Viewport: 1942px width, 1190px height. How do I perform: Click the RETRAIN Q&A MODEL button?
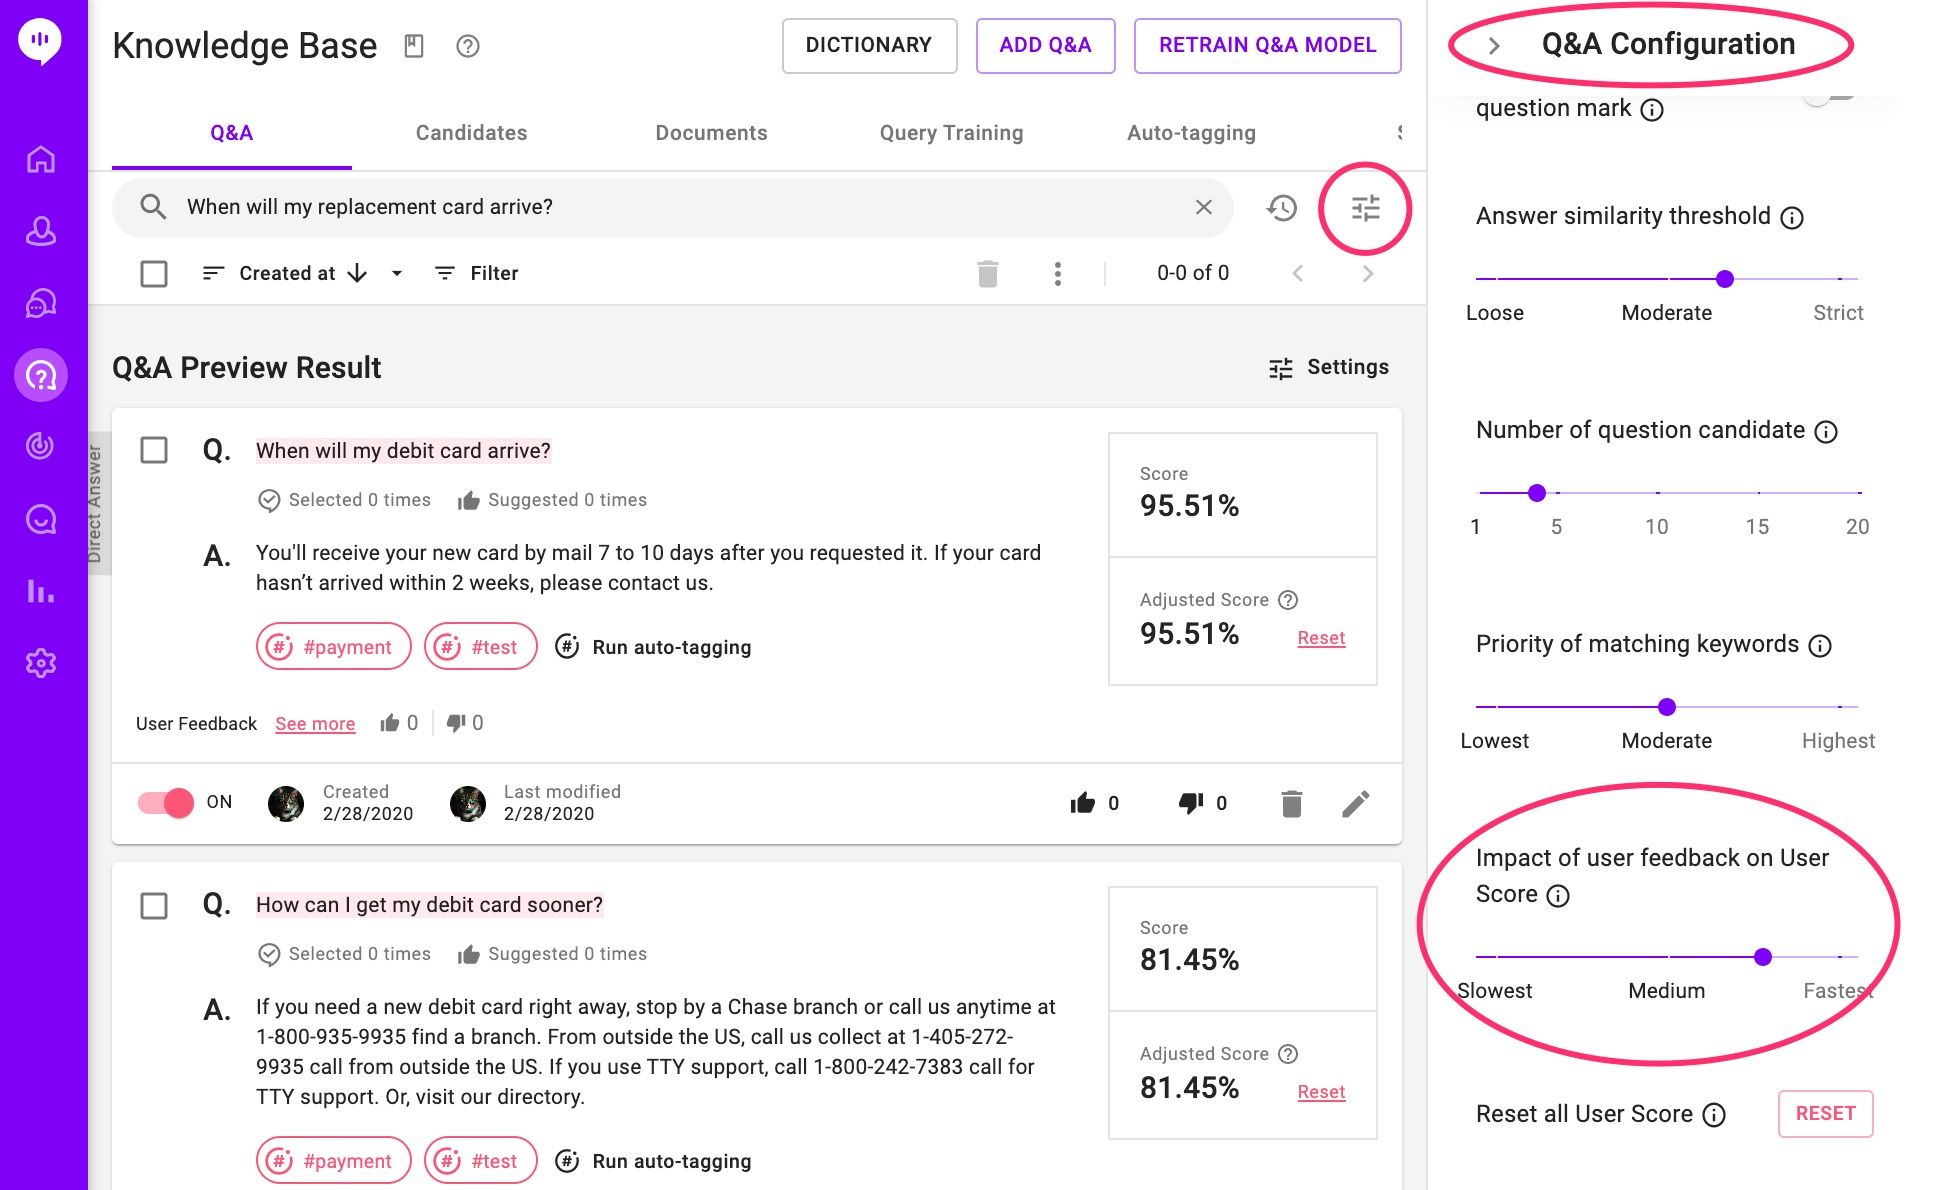coord(1267,46)
